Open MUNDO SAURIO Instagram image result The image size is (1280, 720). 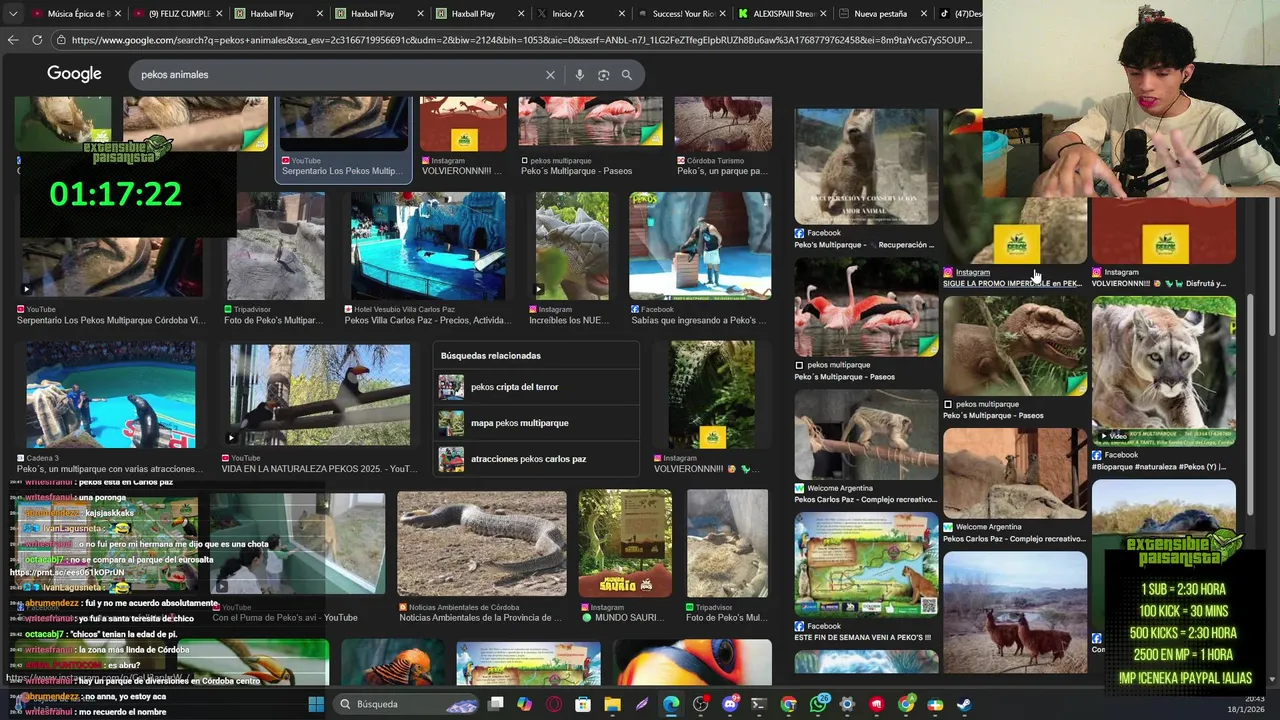click(x=624, y=543)
